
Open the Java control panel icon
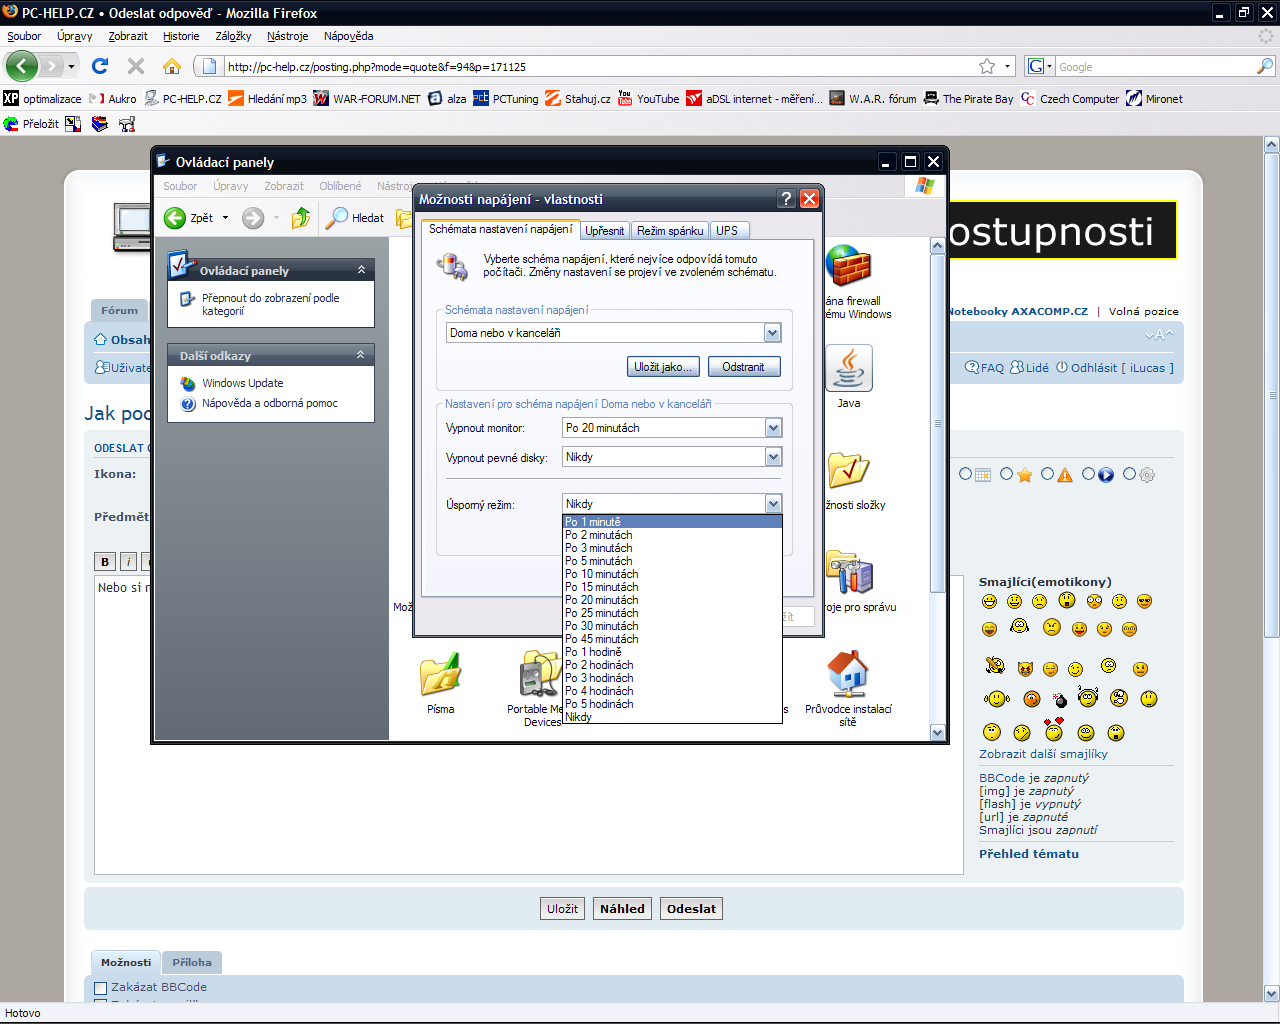pyautogui.click(x=849, y=377)
